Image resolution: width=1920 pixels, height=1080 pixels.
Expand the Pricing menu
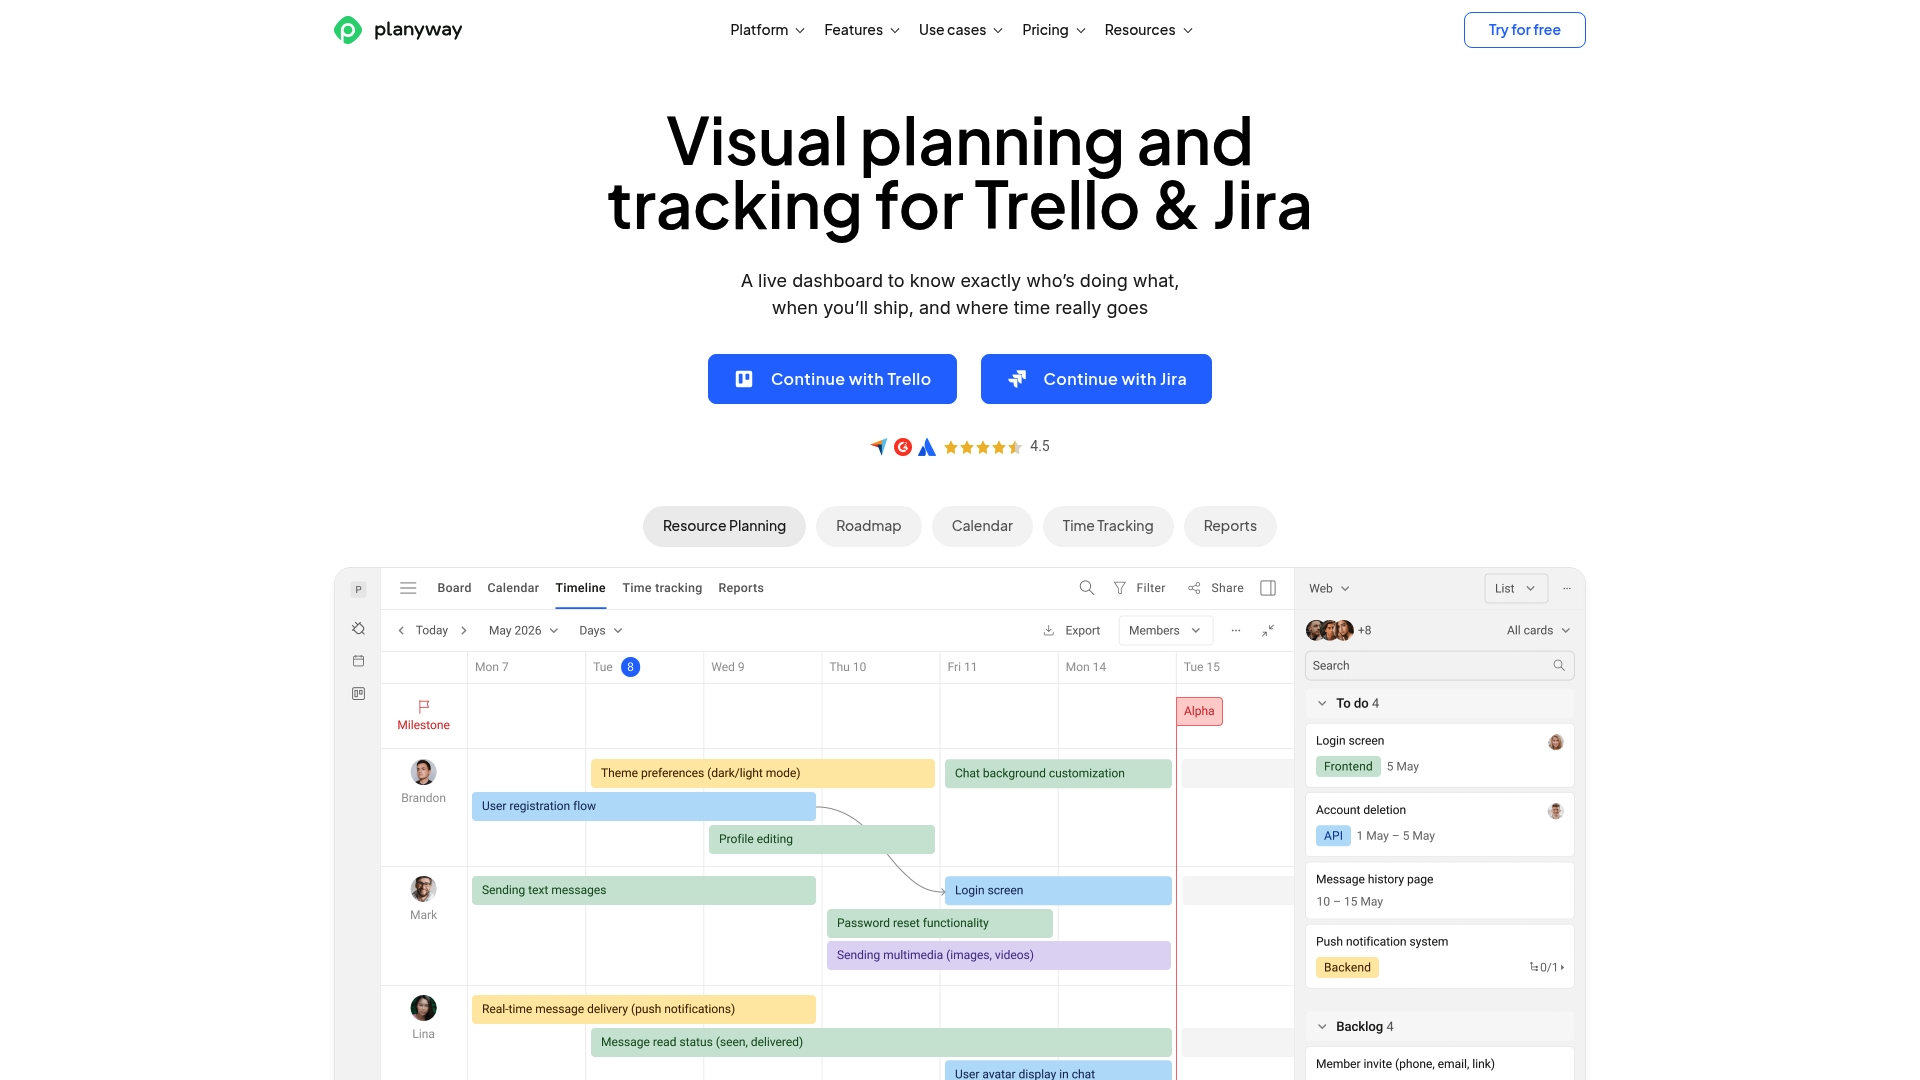point(1054,30)
